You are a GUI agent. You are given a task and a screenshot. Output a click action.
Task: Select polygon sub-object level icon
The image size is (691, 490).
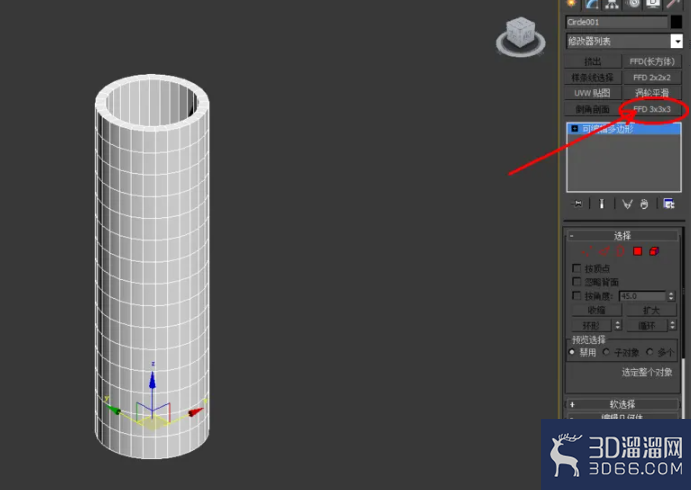pos(637,251)
